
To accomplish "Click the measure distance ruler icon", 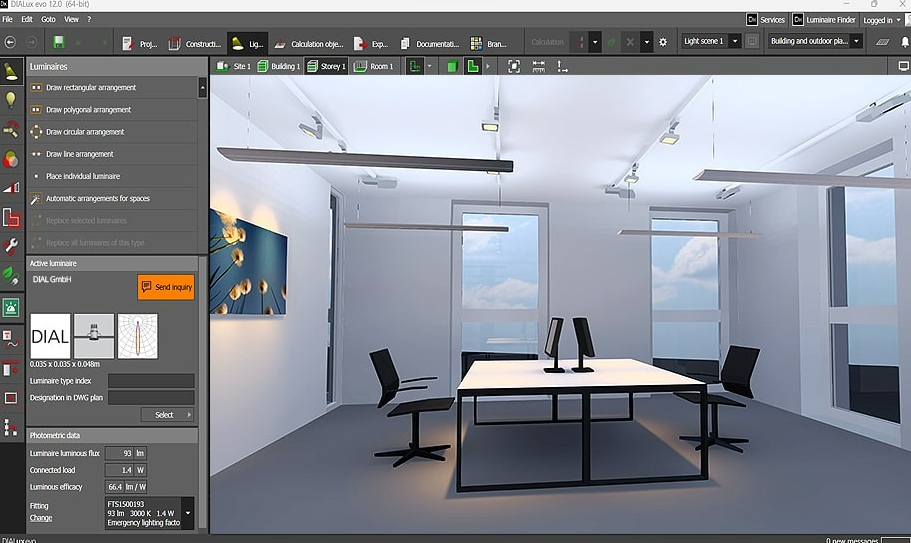I will pos(539,66).
